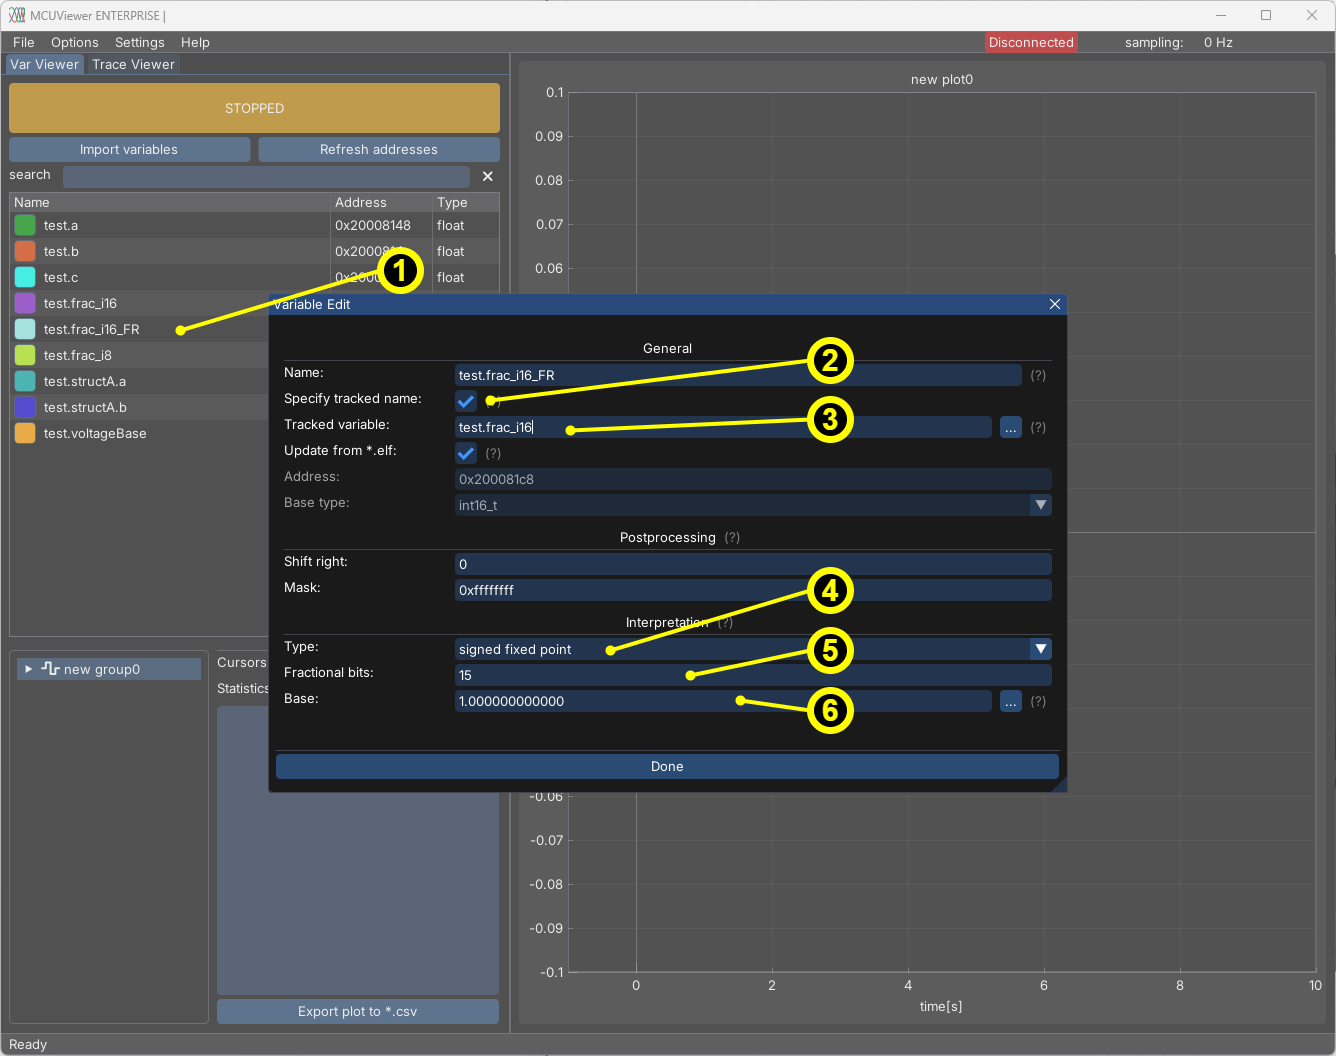1337x1058 pixels.
Task: Click the Import variables button
Action: coord(129,150)
